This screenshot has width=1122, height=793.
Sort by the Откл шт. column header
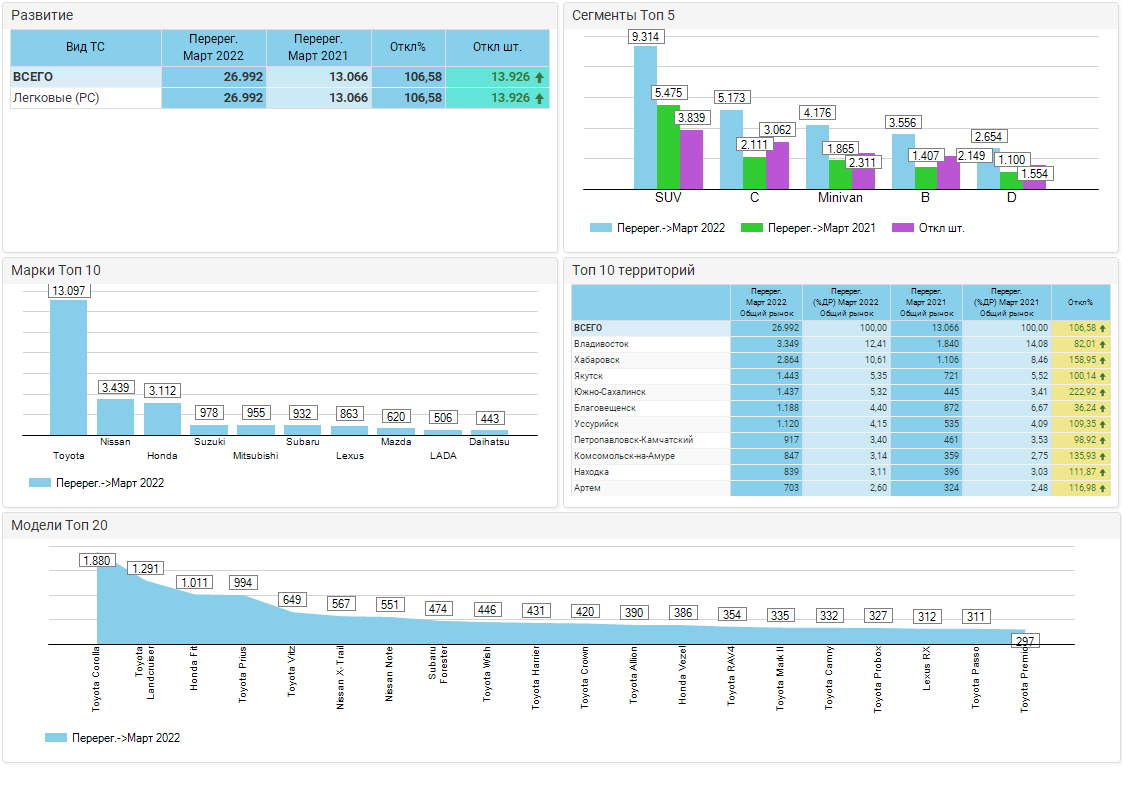coord(497,47)
